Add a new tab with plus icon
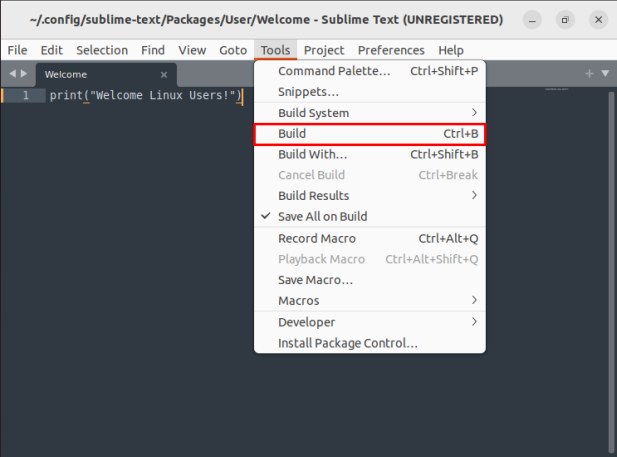This screenshot has width=617, height=457. [590, 74]
